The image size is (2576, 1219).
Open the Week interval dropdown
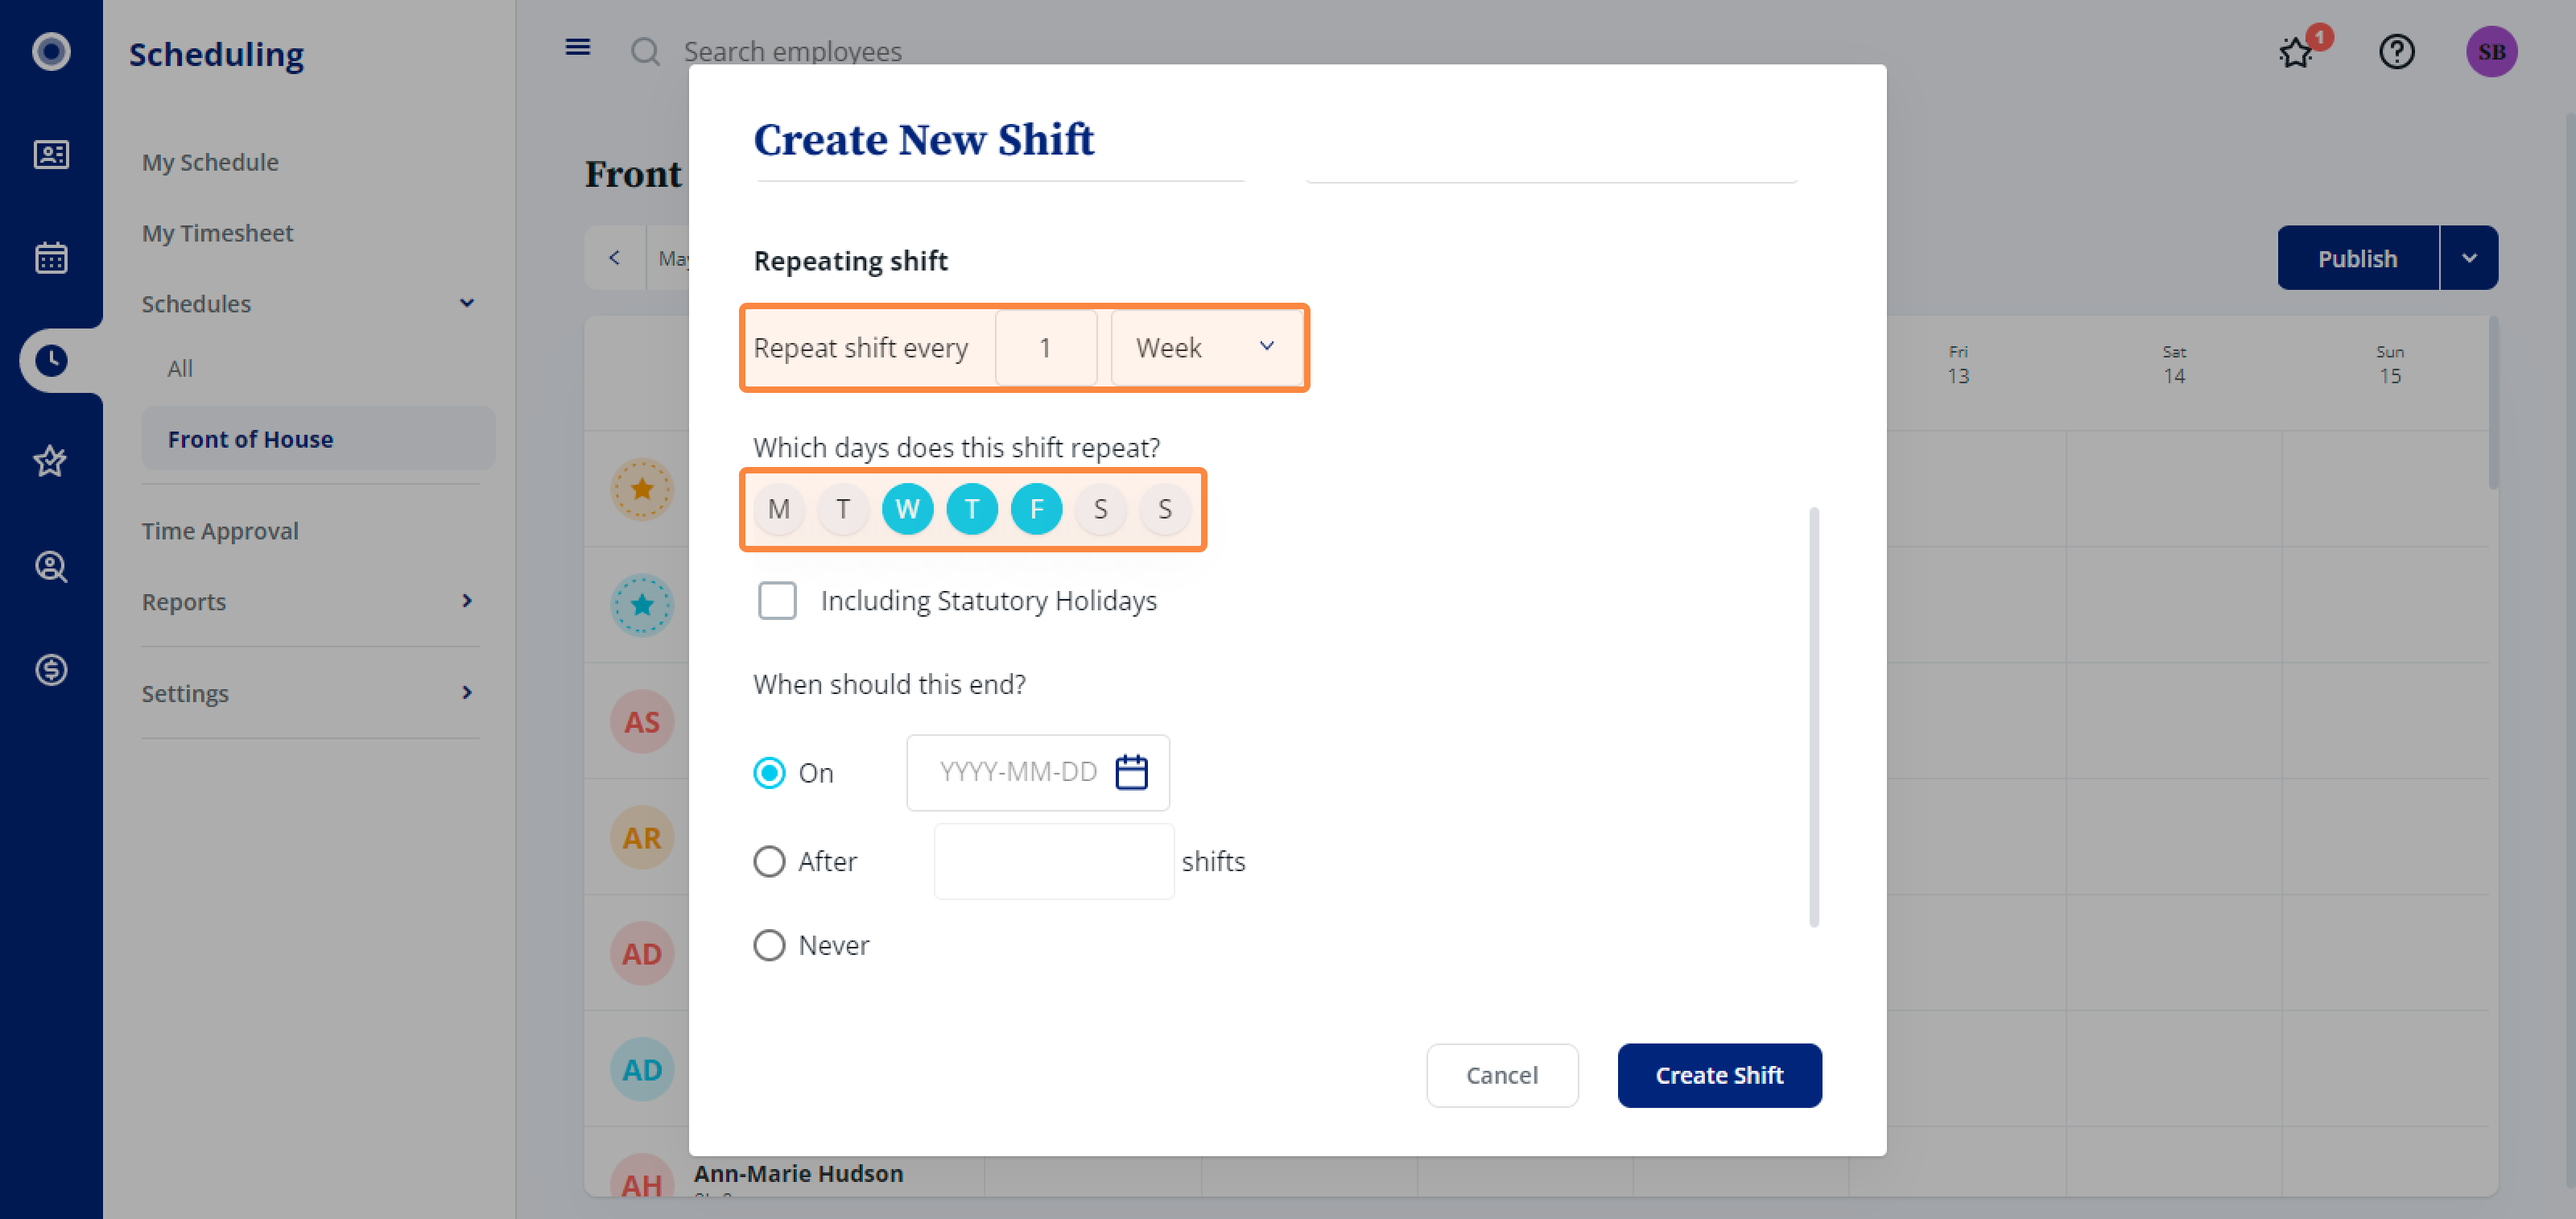click(x=1207, y=347)
